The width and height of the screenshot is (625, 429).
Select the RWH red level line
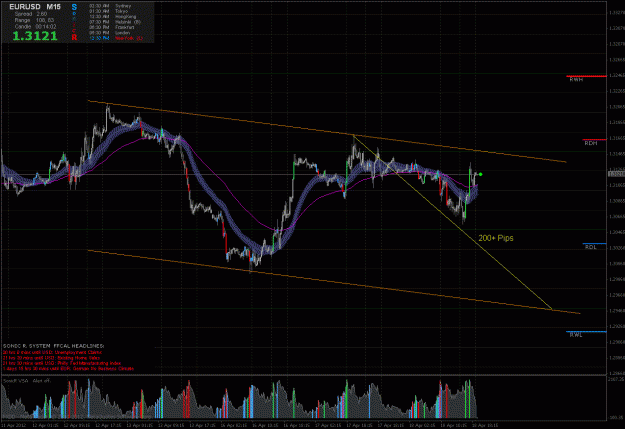pyautogui.click(x=586, y=76)
